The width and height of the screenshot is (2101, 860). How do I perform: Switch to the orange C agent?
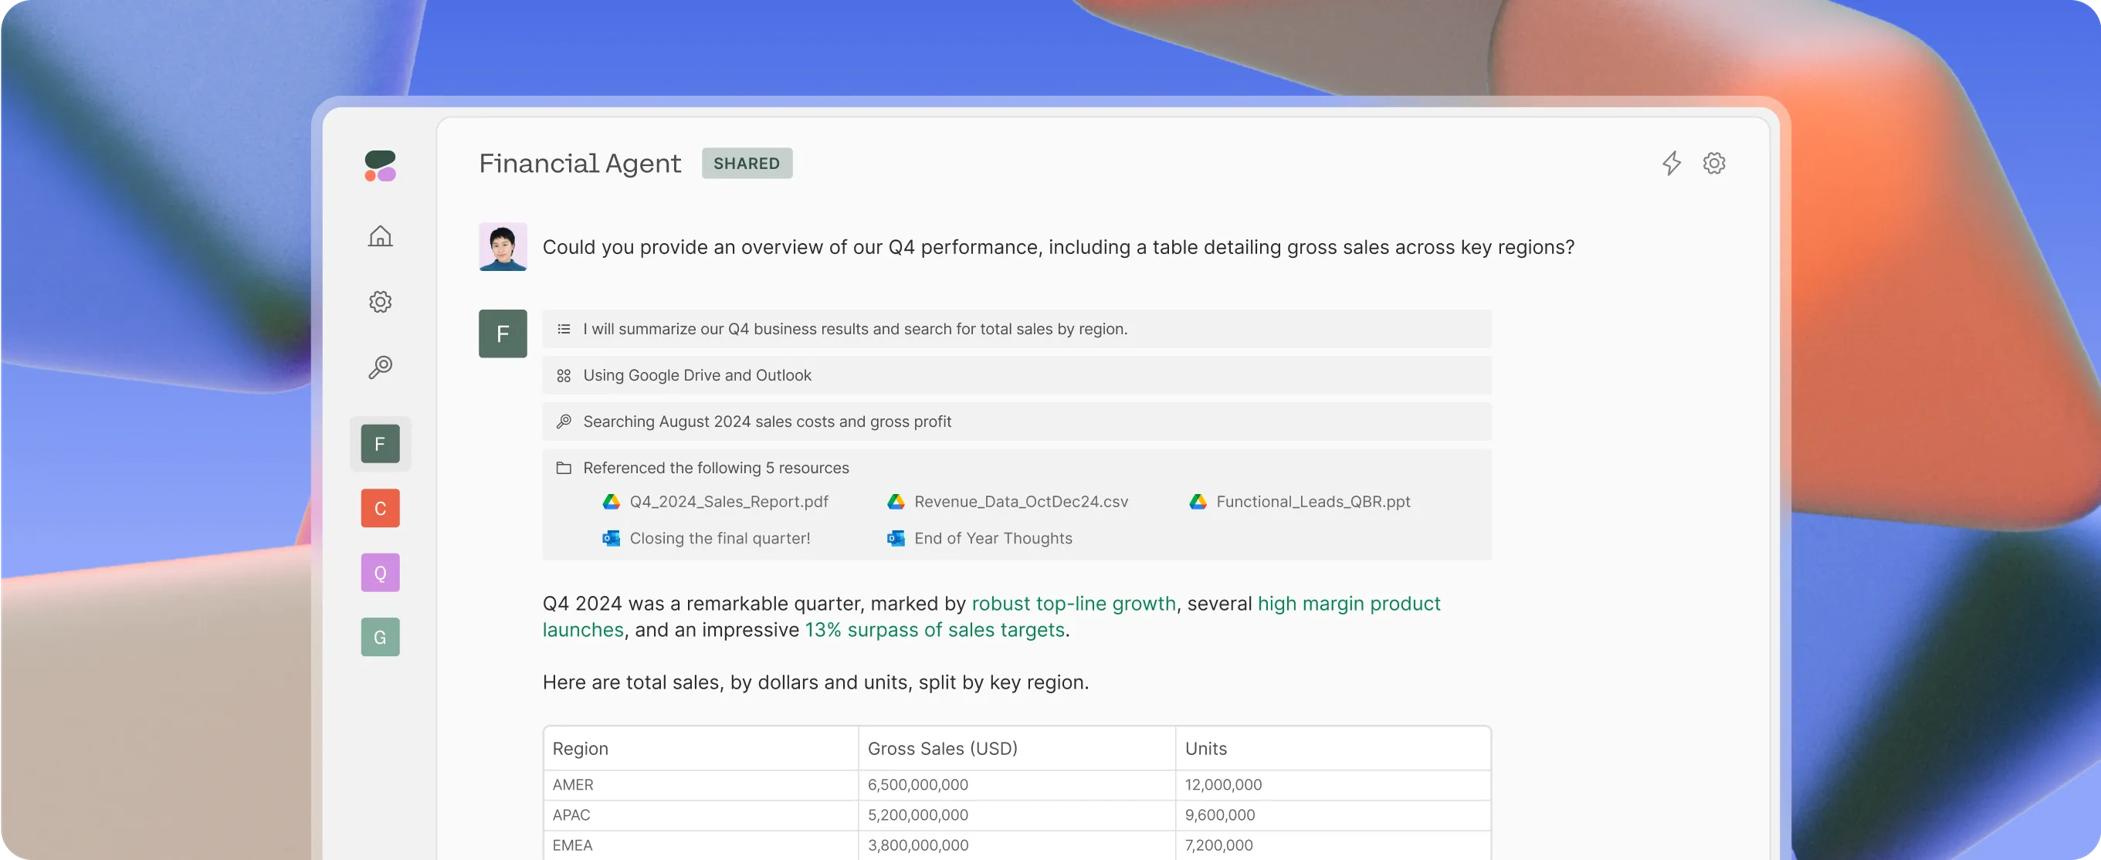(x=380, y=508)
